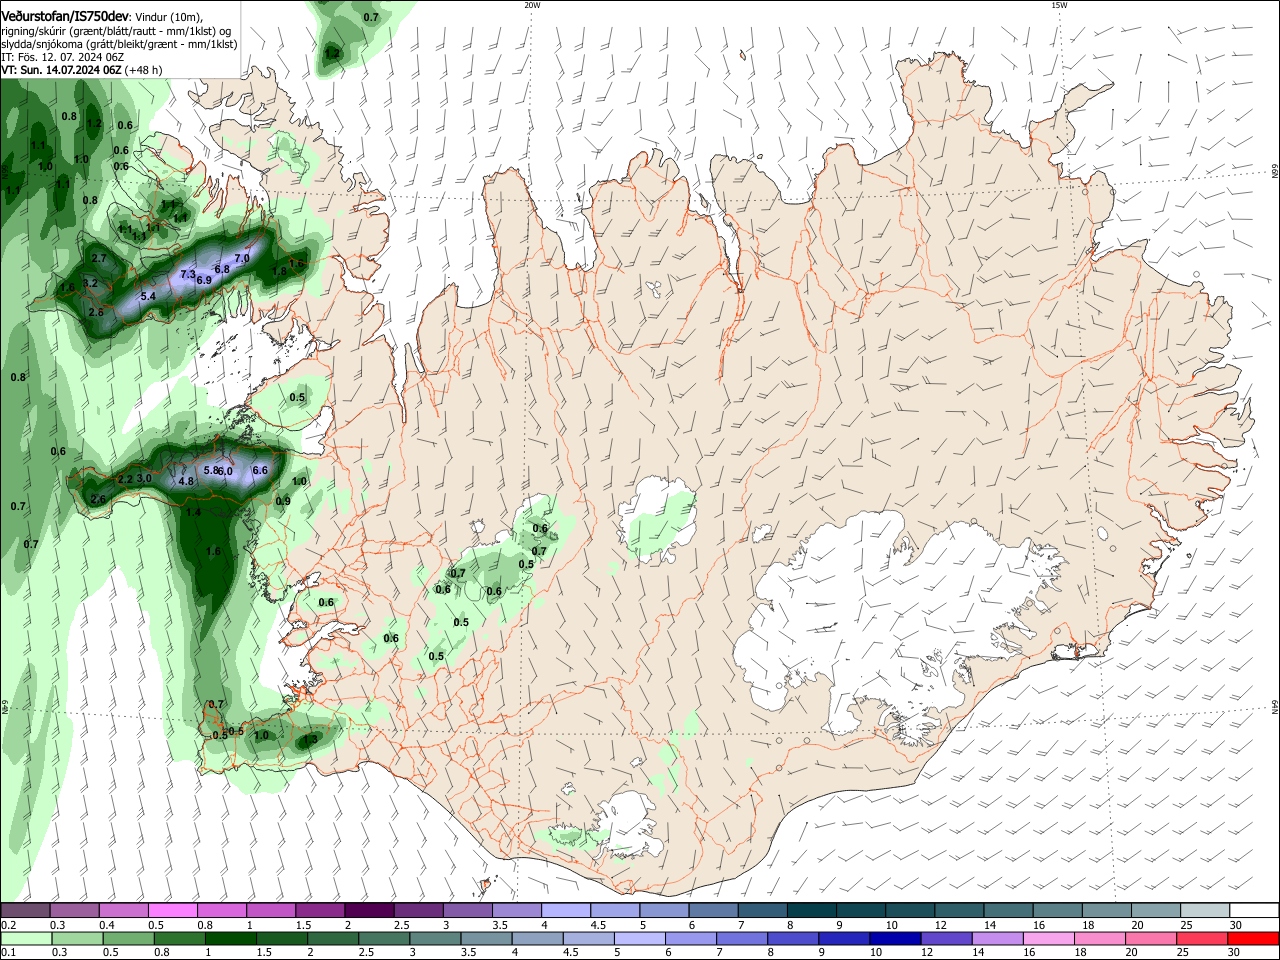Click the 6.6 precipitation value
1280x960 pixels.
(260, 470)
